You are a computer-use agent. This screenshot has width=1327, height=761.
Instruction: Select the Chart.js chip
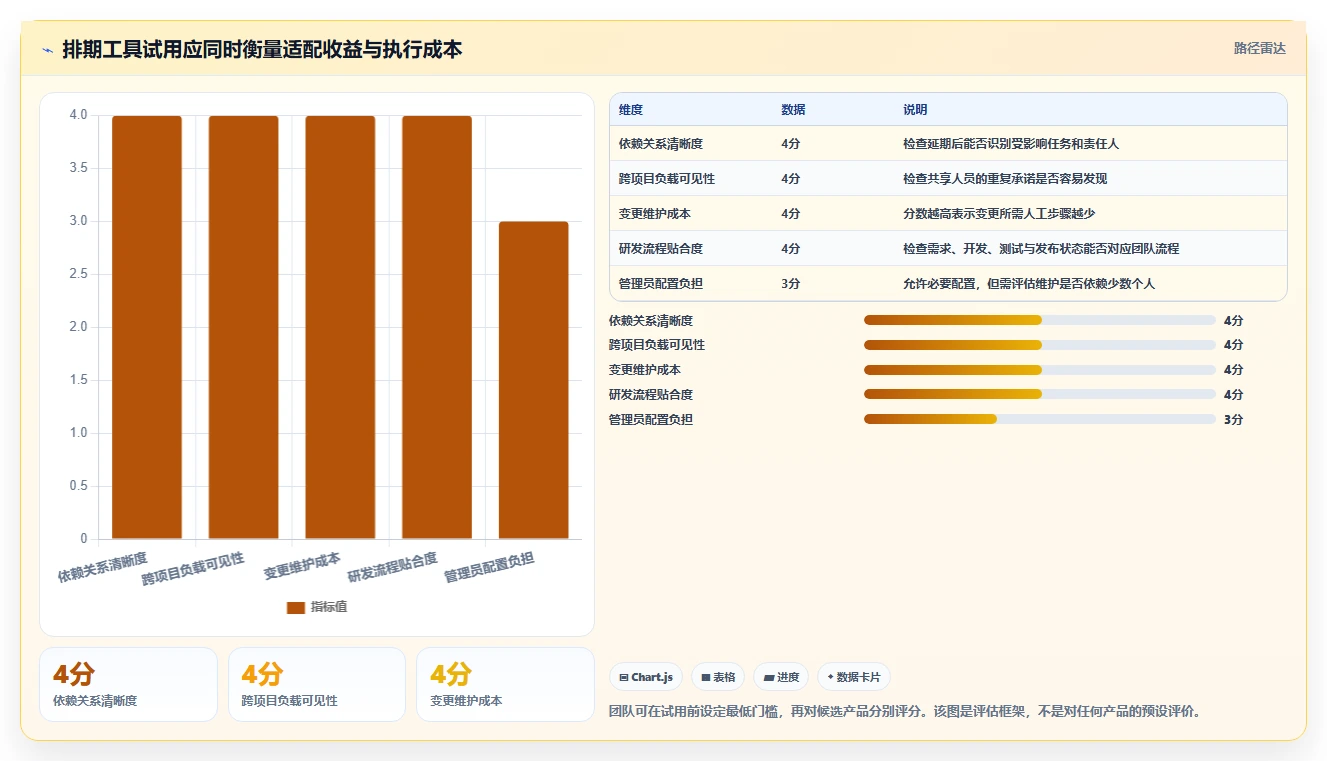coord(646,677)
